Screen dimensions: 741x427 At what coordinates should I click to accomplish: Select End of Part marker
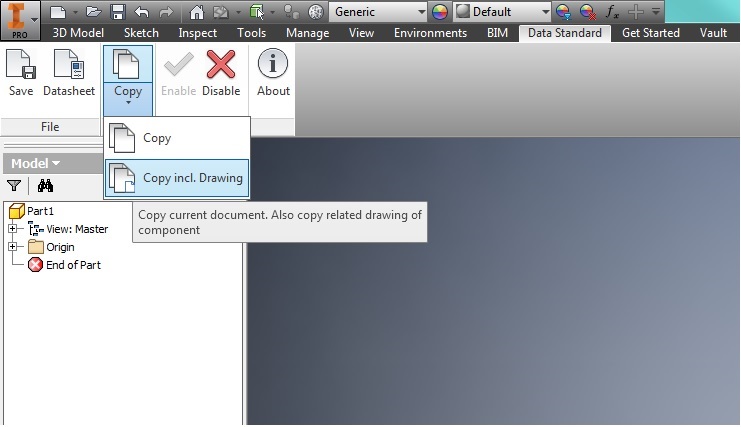tap(73, 265)
